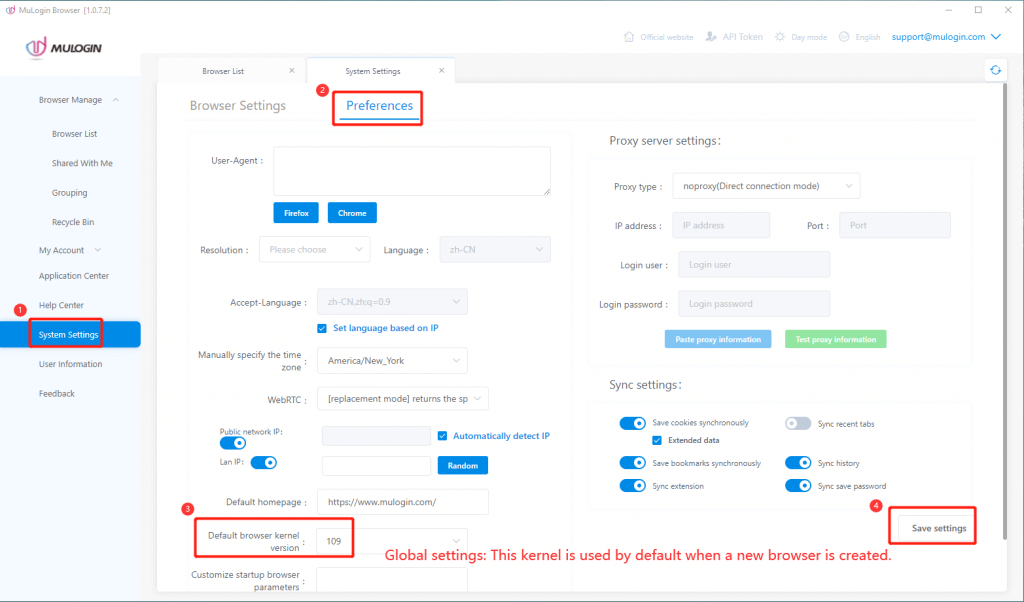Image resolution: width=1024 pixels, height=602 pixels.
Task: Click the User-Agent text area
Action: 412,171
